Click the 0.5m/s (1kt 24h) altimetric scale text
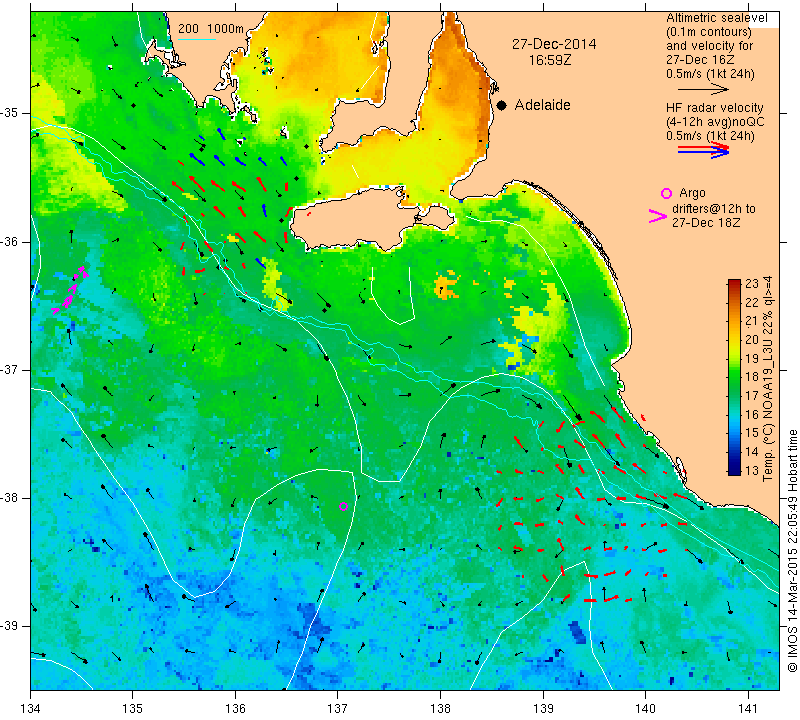This screenshot has width=800, height=720. tap(710, 74)
